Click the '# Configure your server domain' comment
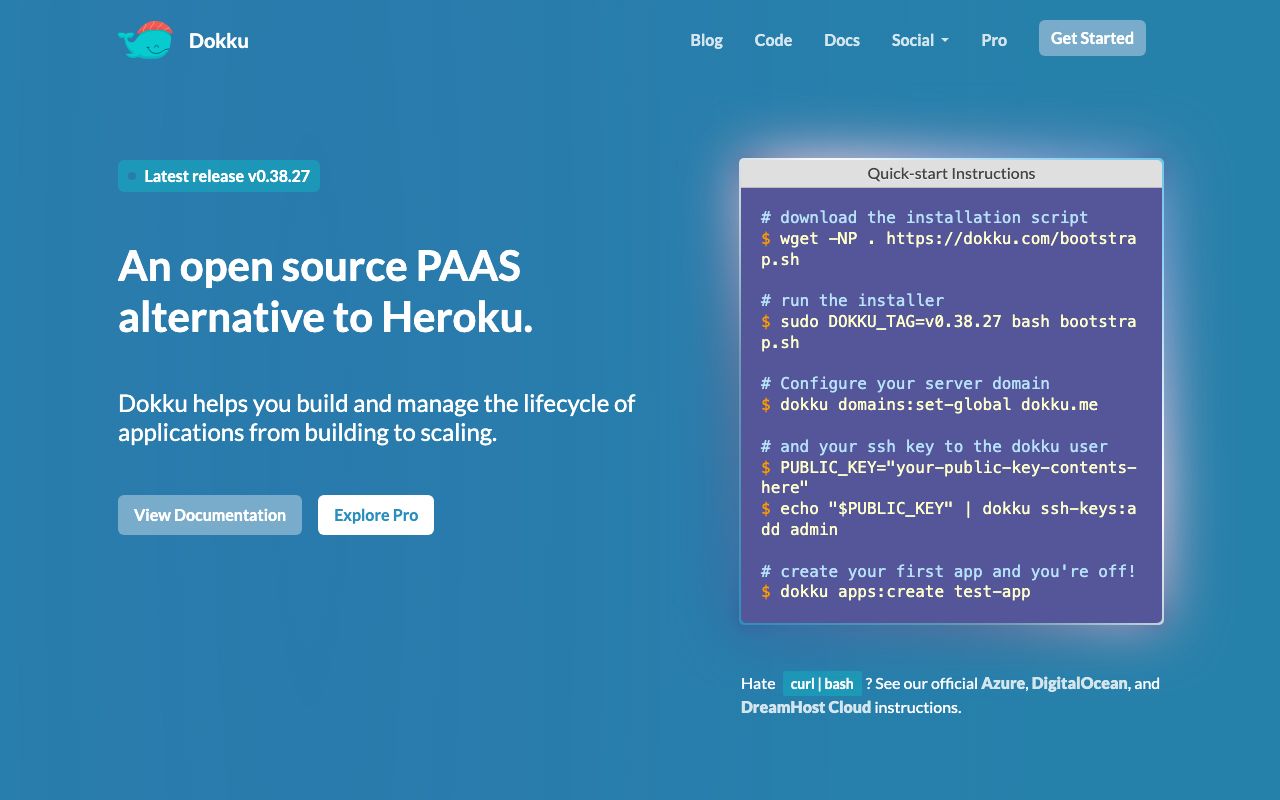The image size is (1280, 800). click(x=905, y=383)
